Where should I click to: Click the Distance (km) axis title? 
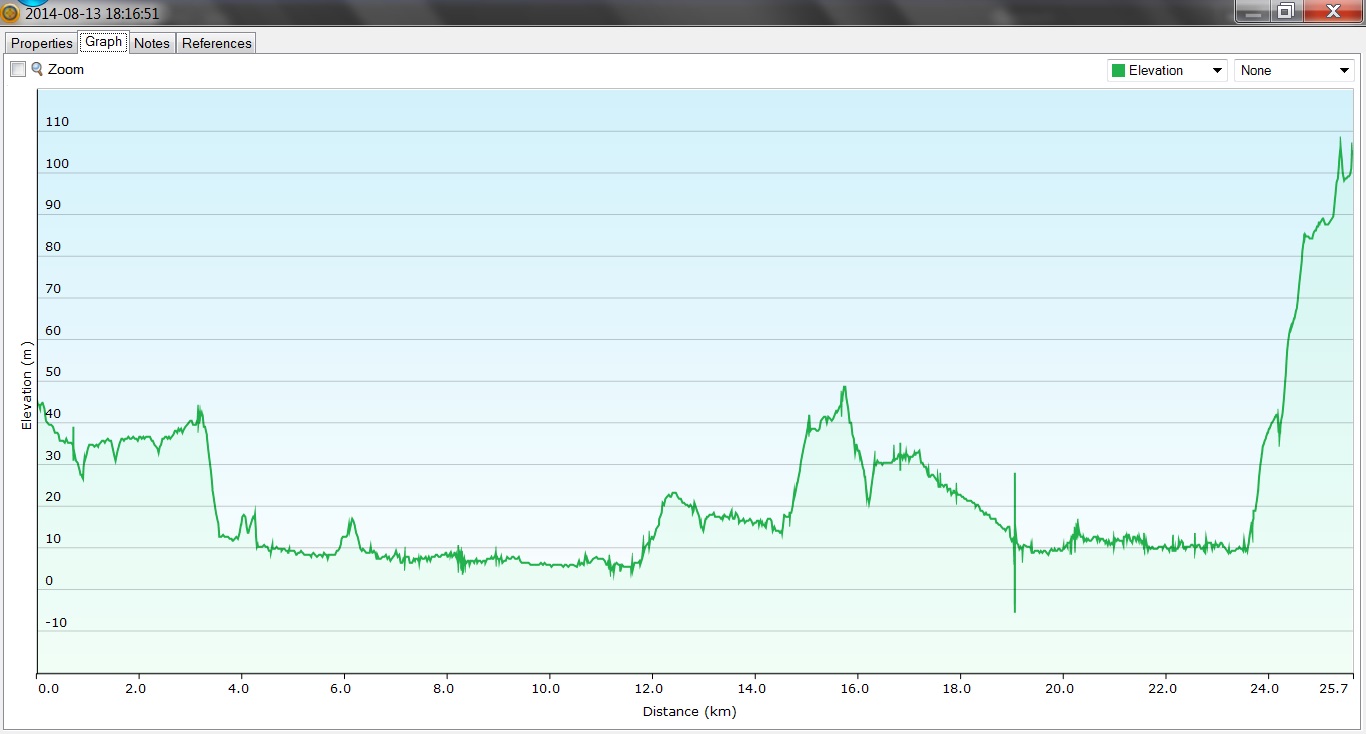(689, 712)
